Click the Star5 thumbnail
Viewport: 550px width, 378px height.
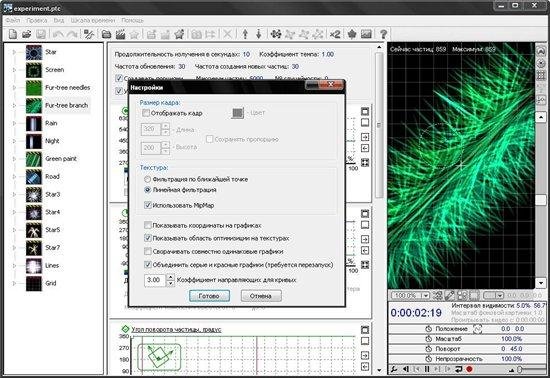pos(34,230)
